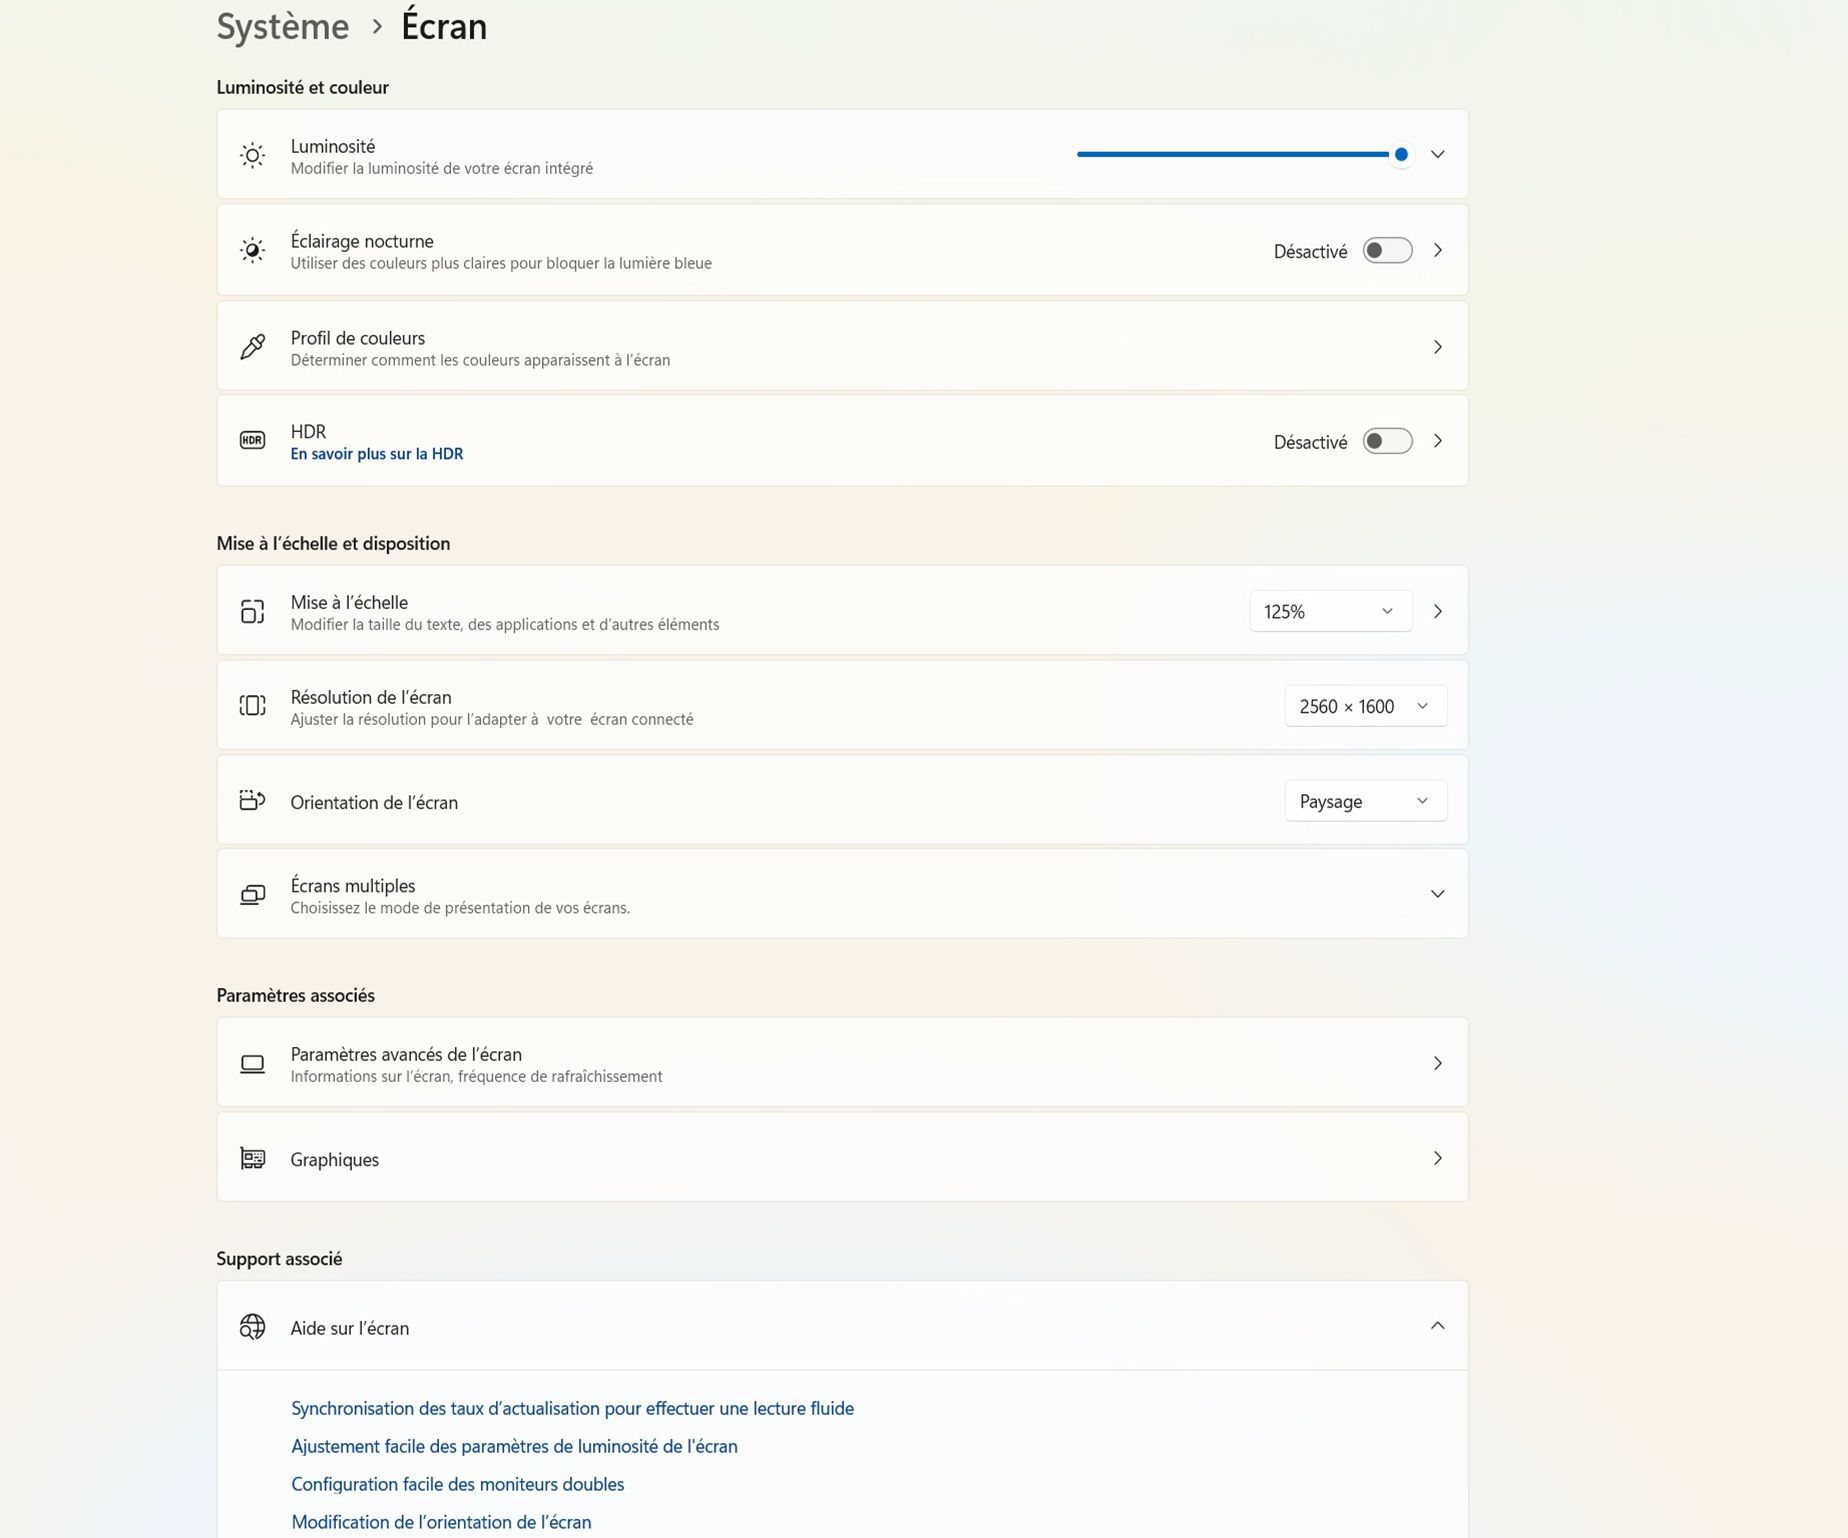Open the 125% scaling dropdown
Image resolution: width=1848 pixels, height=1538 pixels.
point(1329,611)
